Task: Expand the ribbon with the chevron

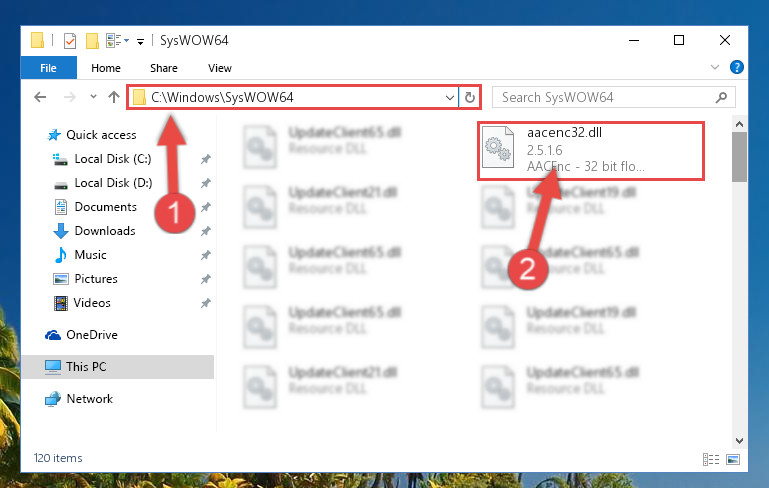Action: (x=715, y=67)
